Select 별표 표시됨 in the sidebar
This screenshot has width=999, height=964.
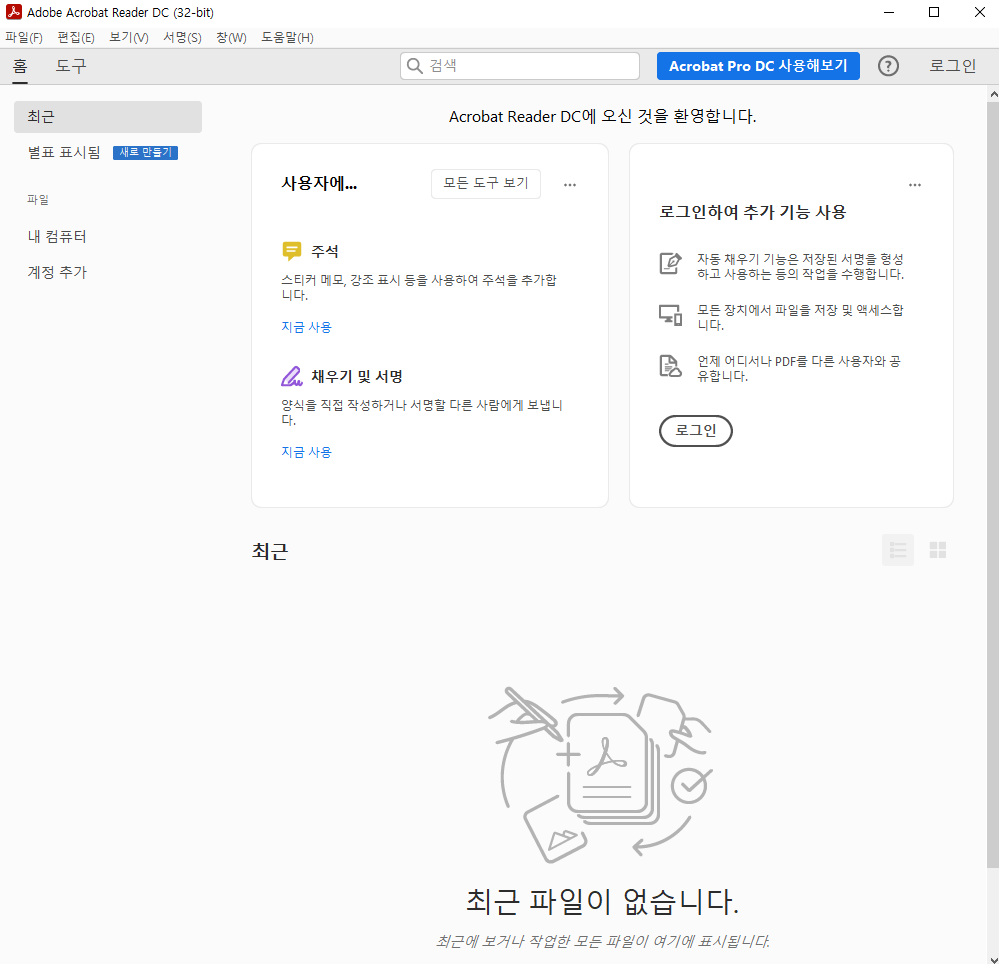(x=64, y=152)
